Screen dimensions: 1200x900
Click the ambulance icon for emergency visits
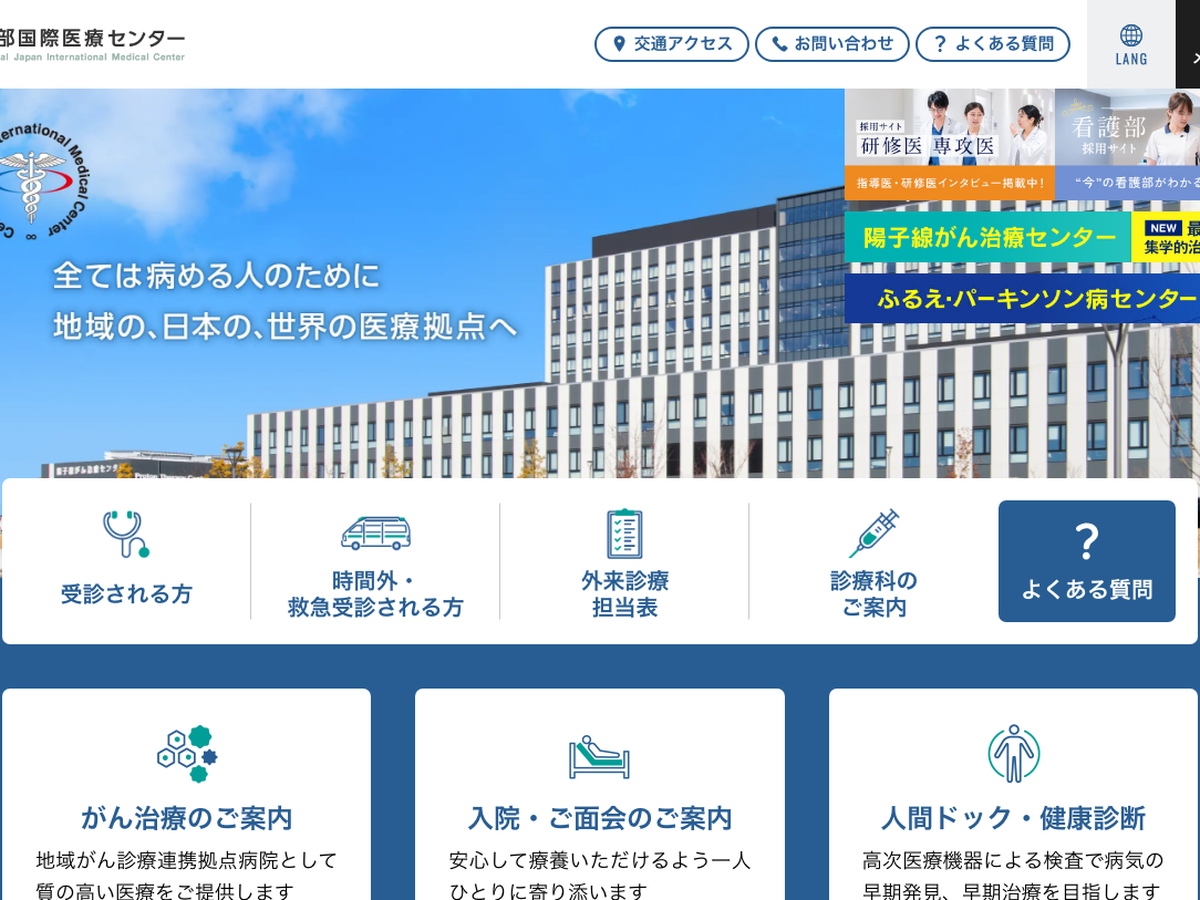[375, 533]
